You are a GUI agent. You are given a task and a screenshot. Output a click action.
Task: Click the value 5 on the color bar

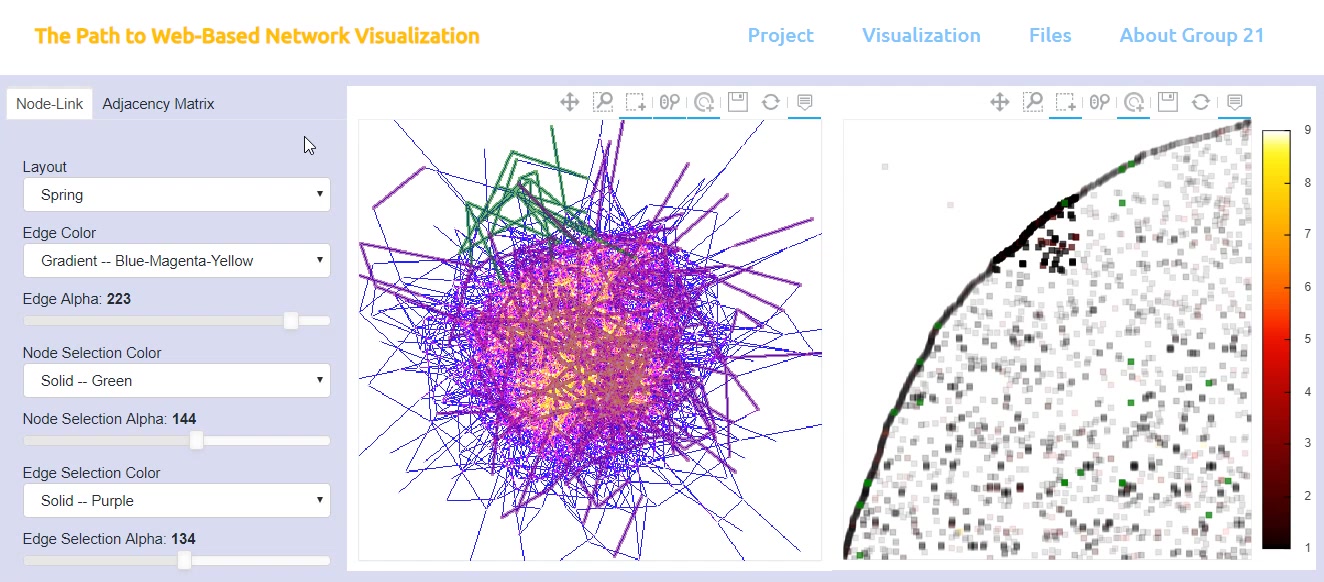click(x=1307, y=339)
